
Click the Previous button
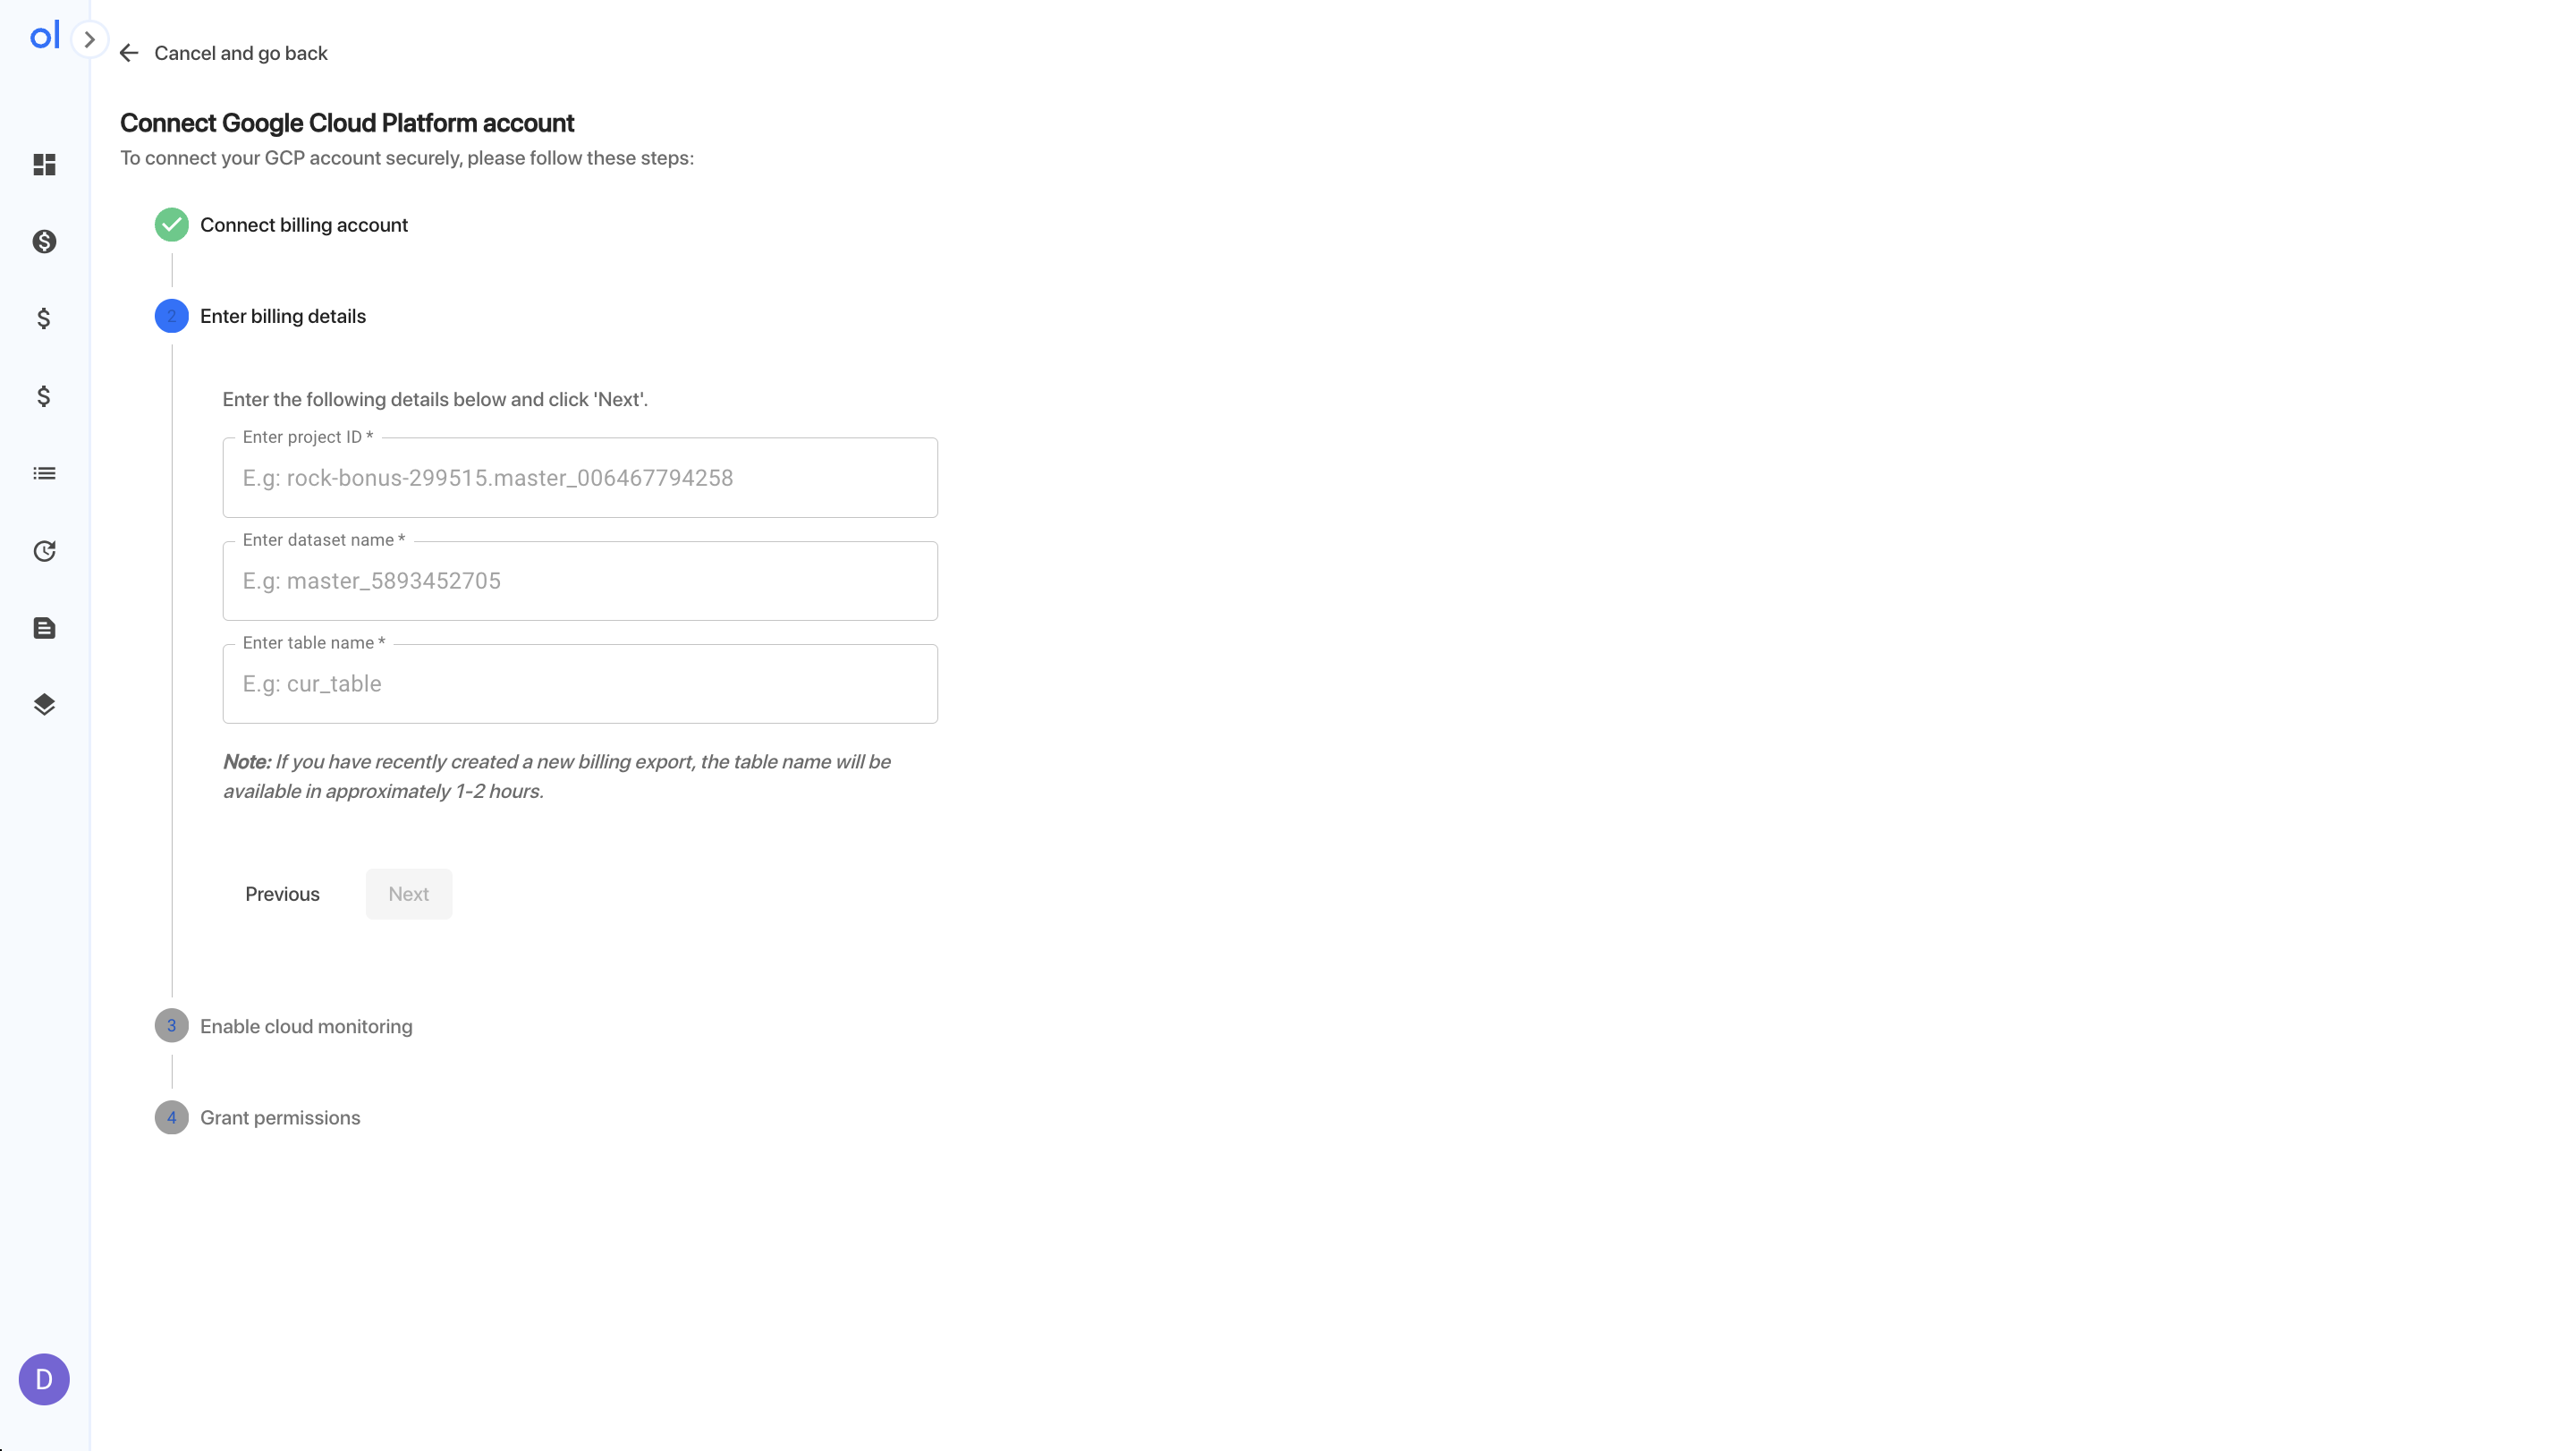(282, 892)
